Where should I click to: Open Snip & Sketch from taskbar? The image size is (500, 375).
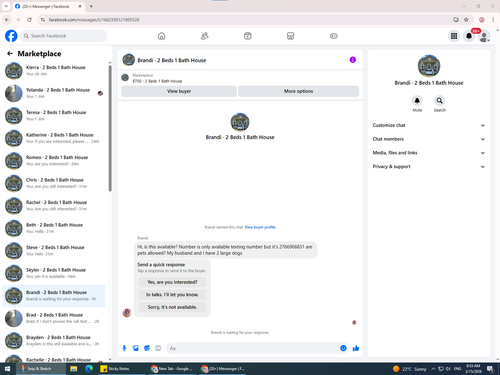pyautogui.click(x=40, y=369)
